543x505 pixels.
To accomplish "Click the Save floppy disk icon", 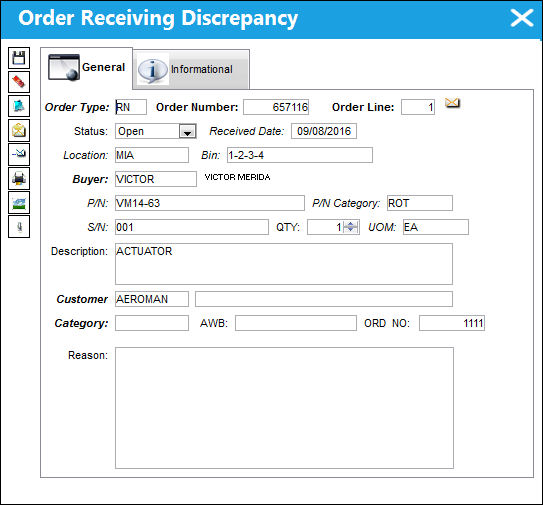I will tap(19, 58).
